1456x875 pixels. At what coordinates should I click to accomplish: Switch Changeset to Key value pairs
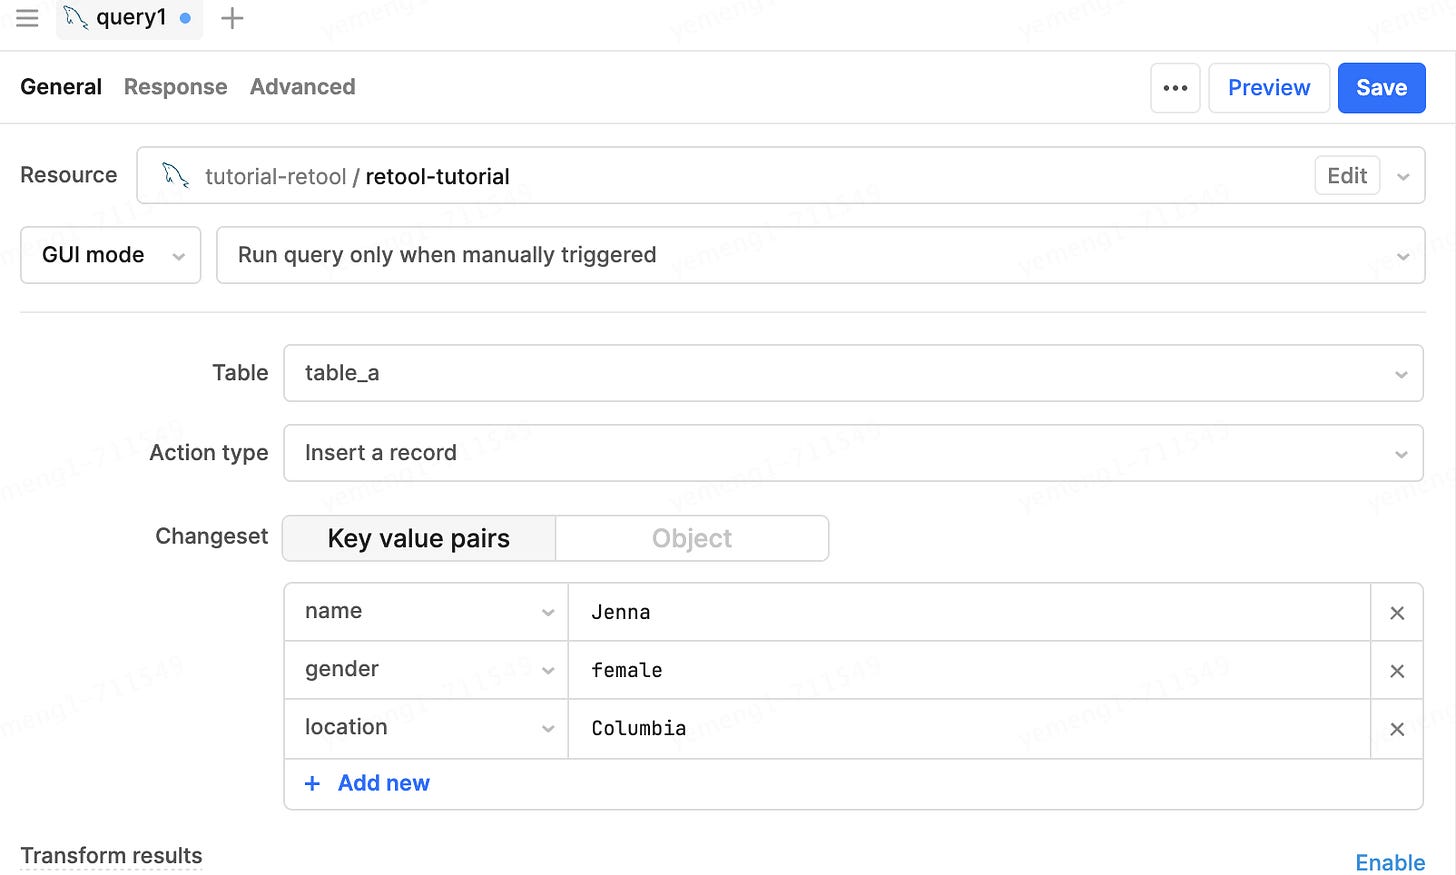419,538
